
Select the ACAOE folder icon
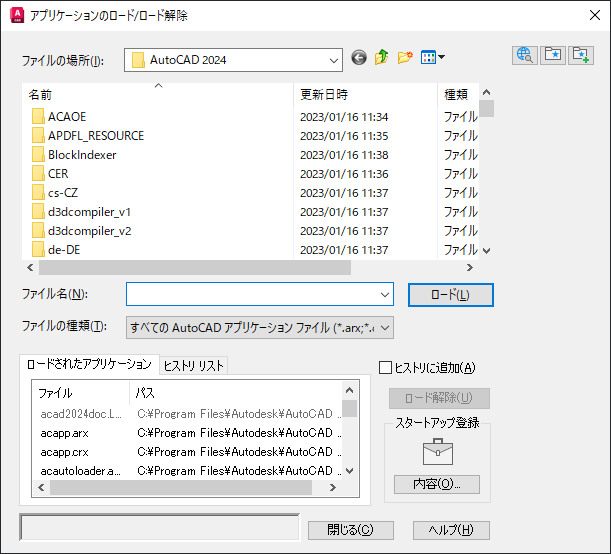(x=38, y=116)
